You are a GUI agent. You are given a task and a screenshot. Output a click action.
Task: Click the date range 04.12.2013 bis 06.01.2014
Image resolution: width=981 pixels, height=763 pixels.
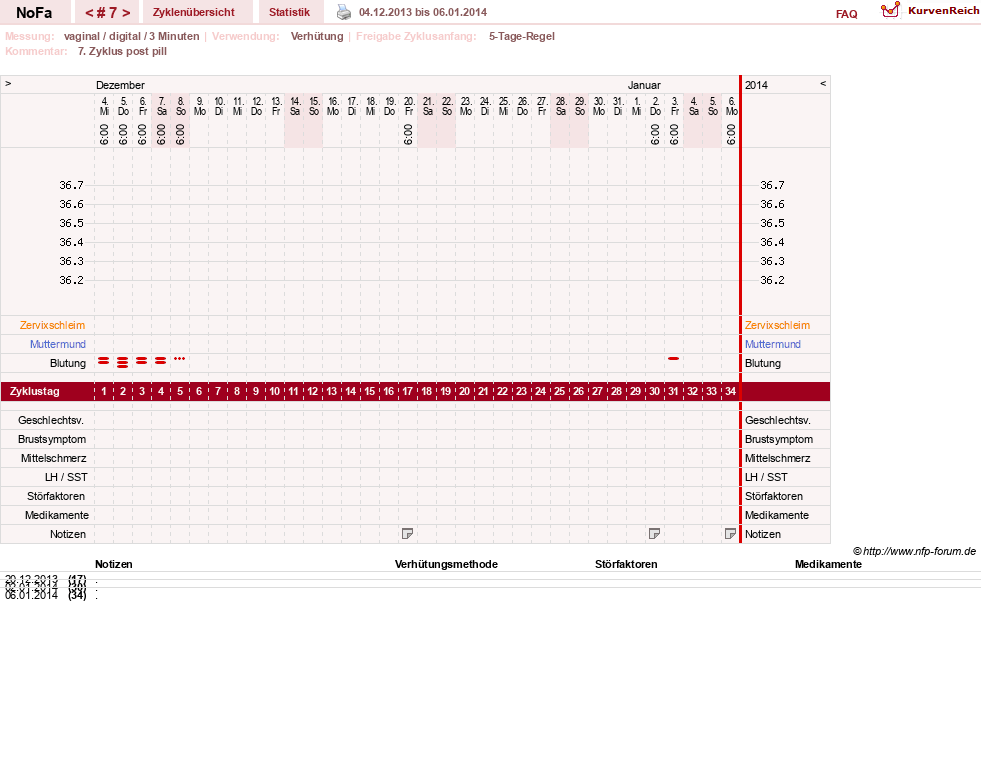423,12
